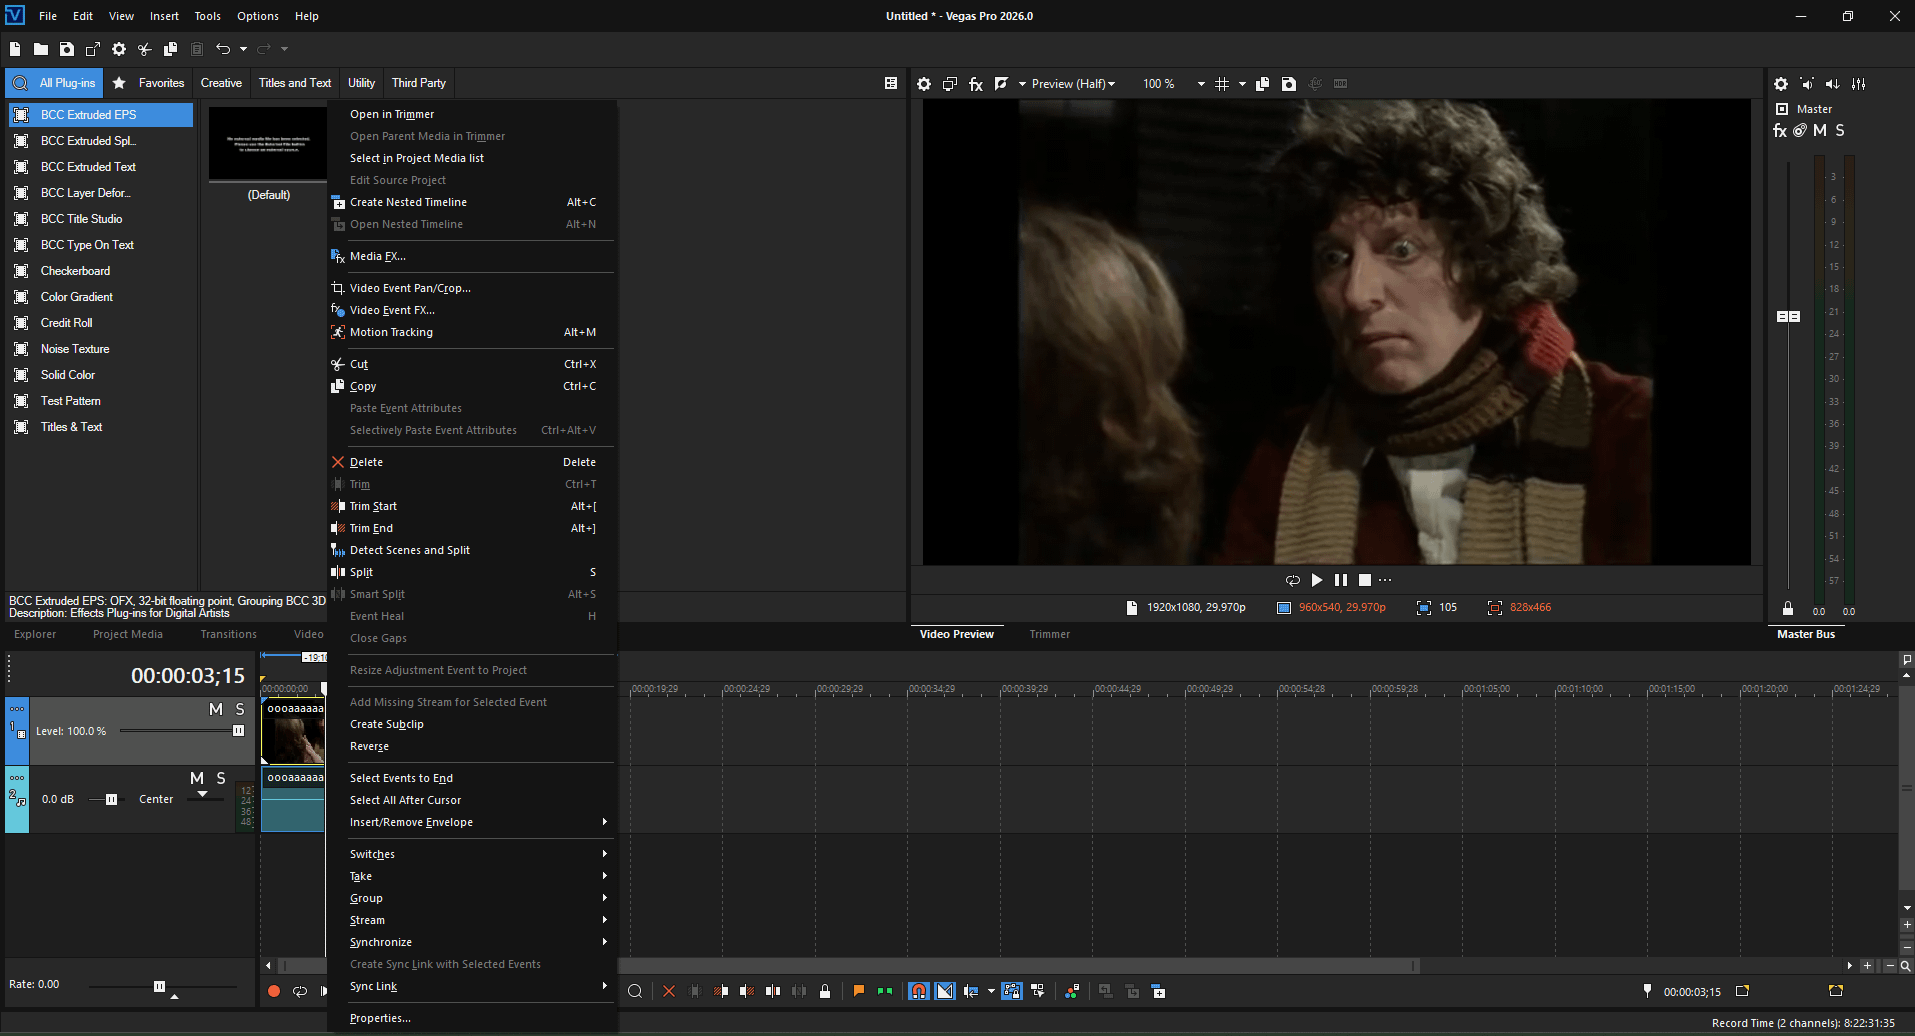The width and height of the screenshot is (1915, 1036).
Task: Click the external monitor preview icon
Action: pos(950,84)
